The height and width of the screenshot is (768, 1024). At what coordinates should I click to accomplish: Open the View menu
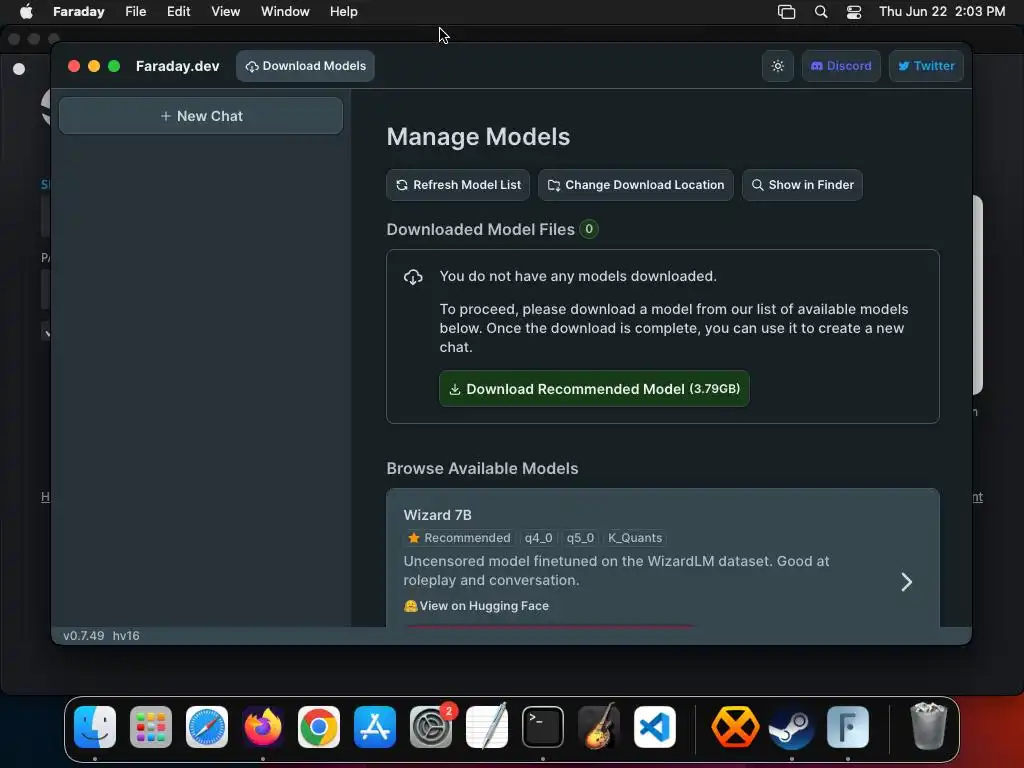coord(225,12)
